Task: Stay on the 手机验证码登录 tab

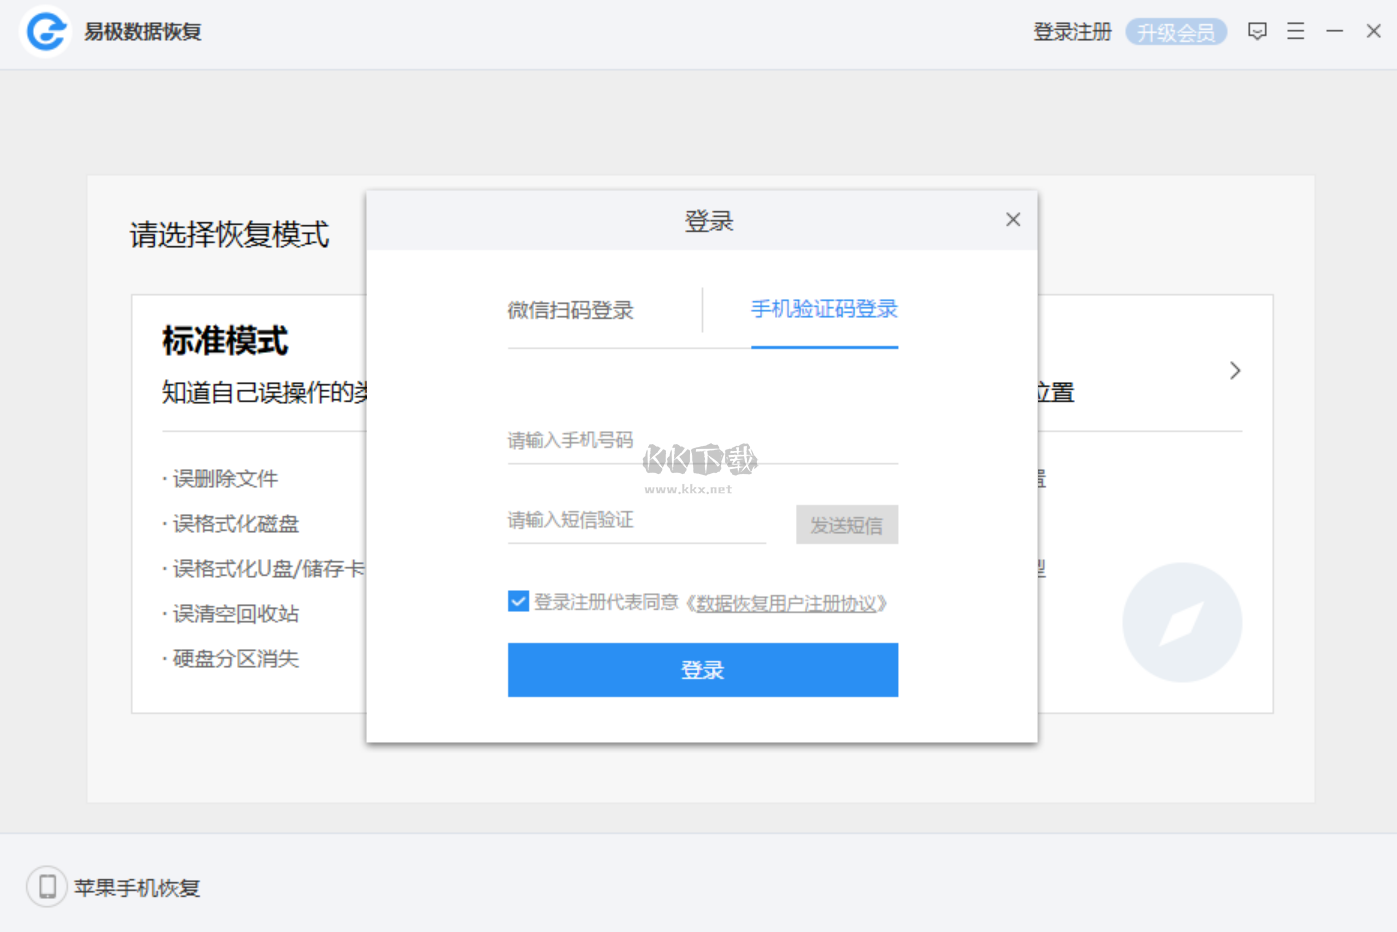Action: [x=824, y=310]
